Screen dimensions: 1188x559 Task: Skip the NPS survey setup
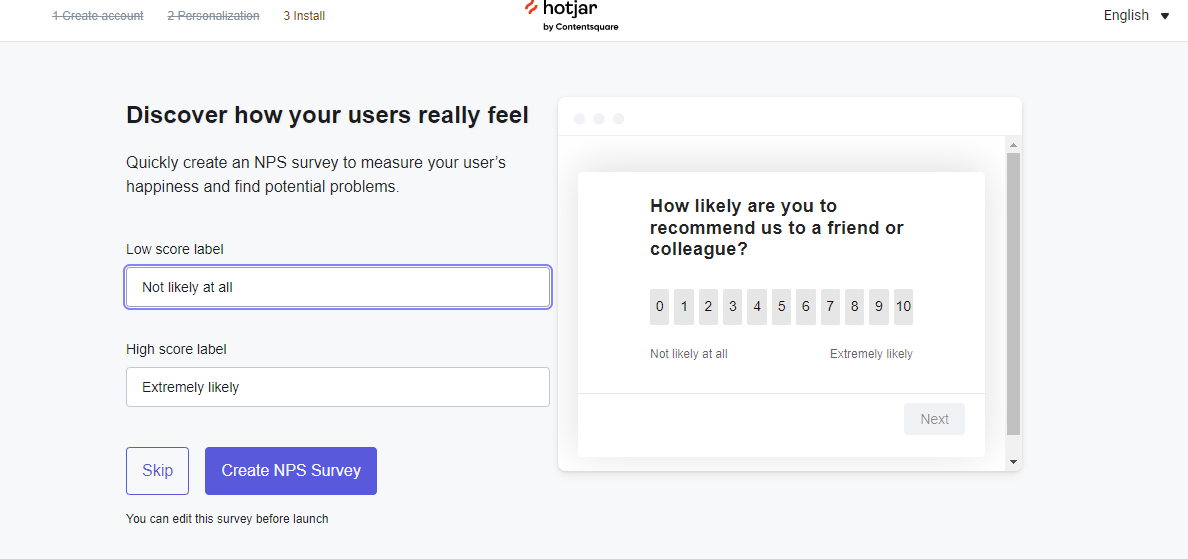tap(158, 470)
